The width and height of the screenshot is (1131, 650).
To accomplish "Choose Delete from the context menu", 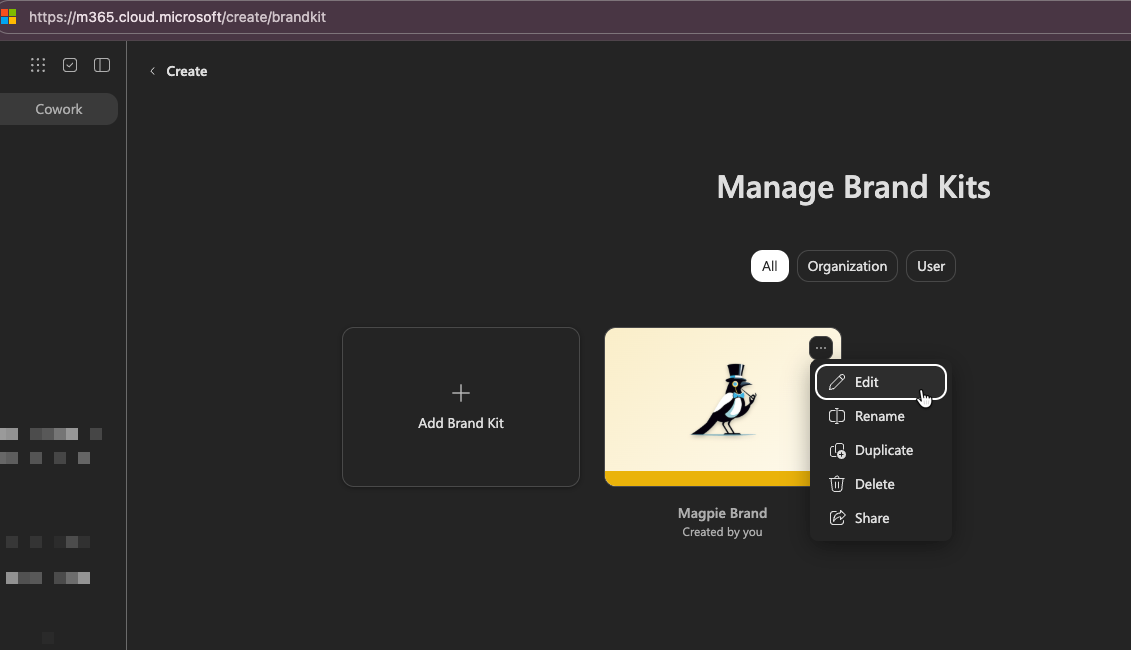I will pyautogui.click(x=881, y=484).
